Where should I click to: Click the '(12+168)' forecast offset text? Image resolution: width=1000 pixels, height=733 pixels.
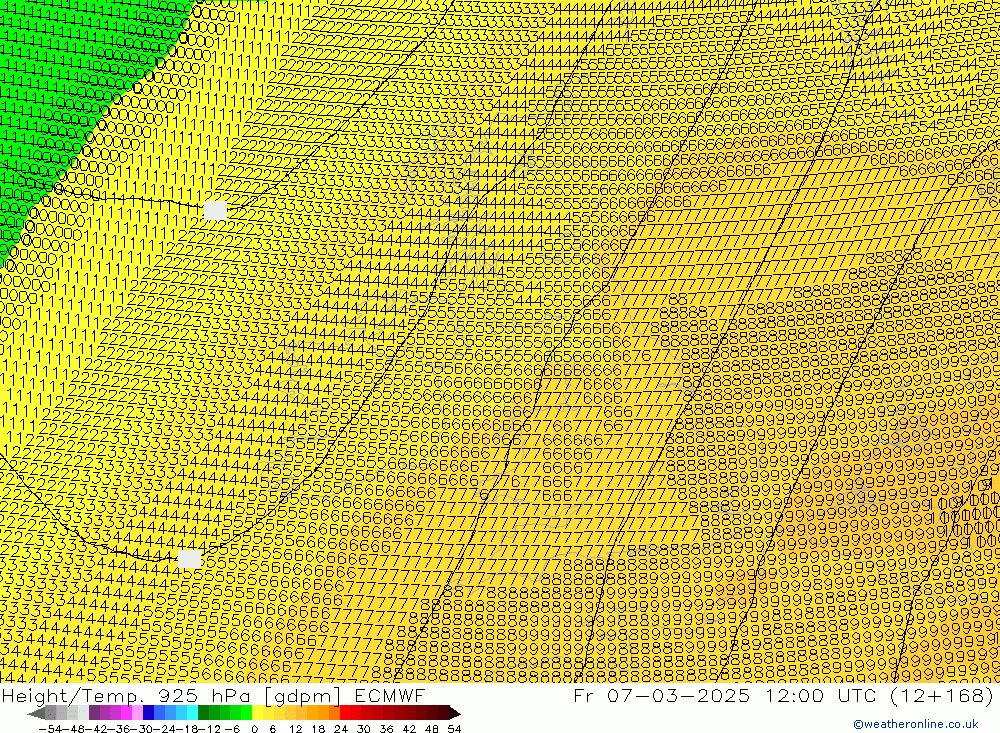(941, 695)
